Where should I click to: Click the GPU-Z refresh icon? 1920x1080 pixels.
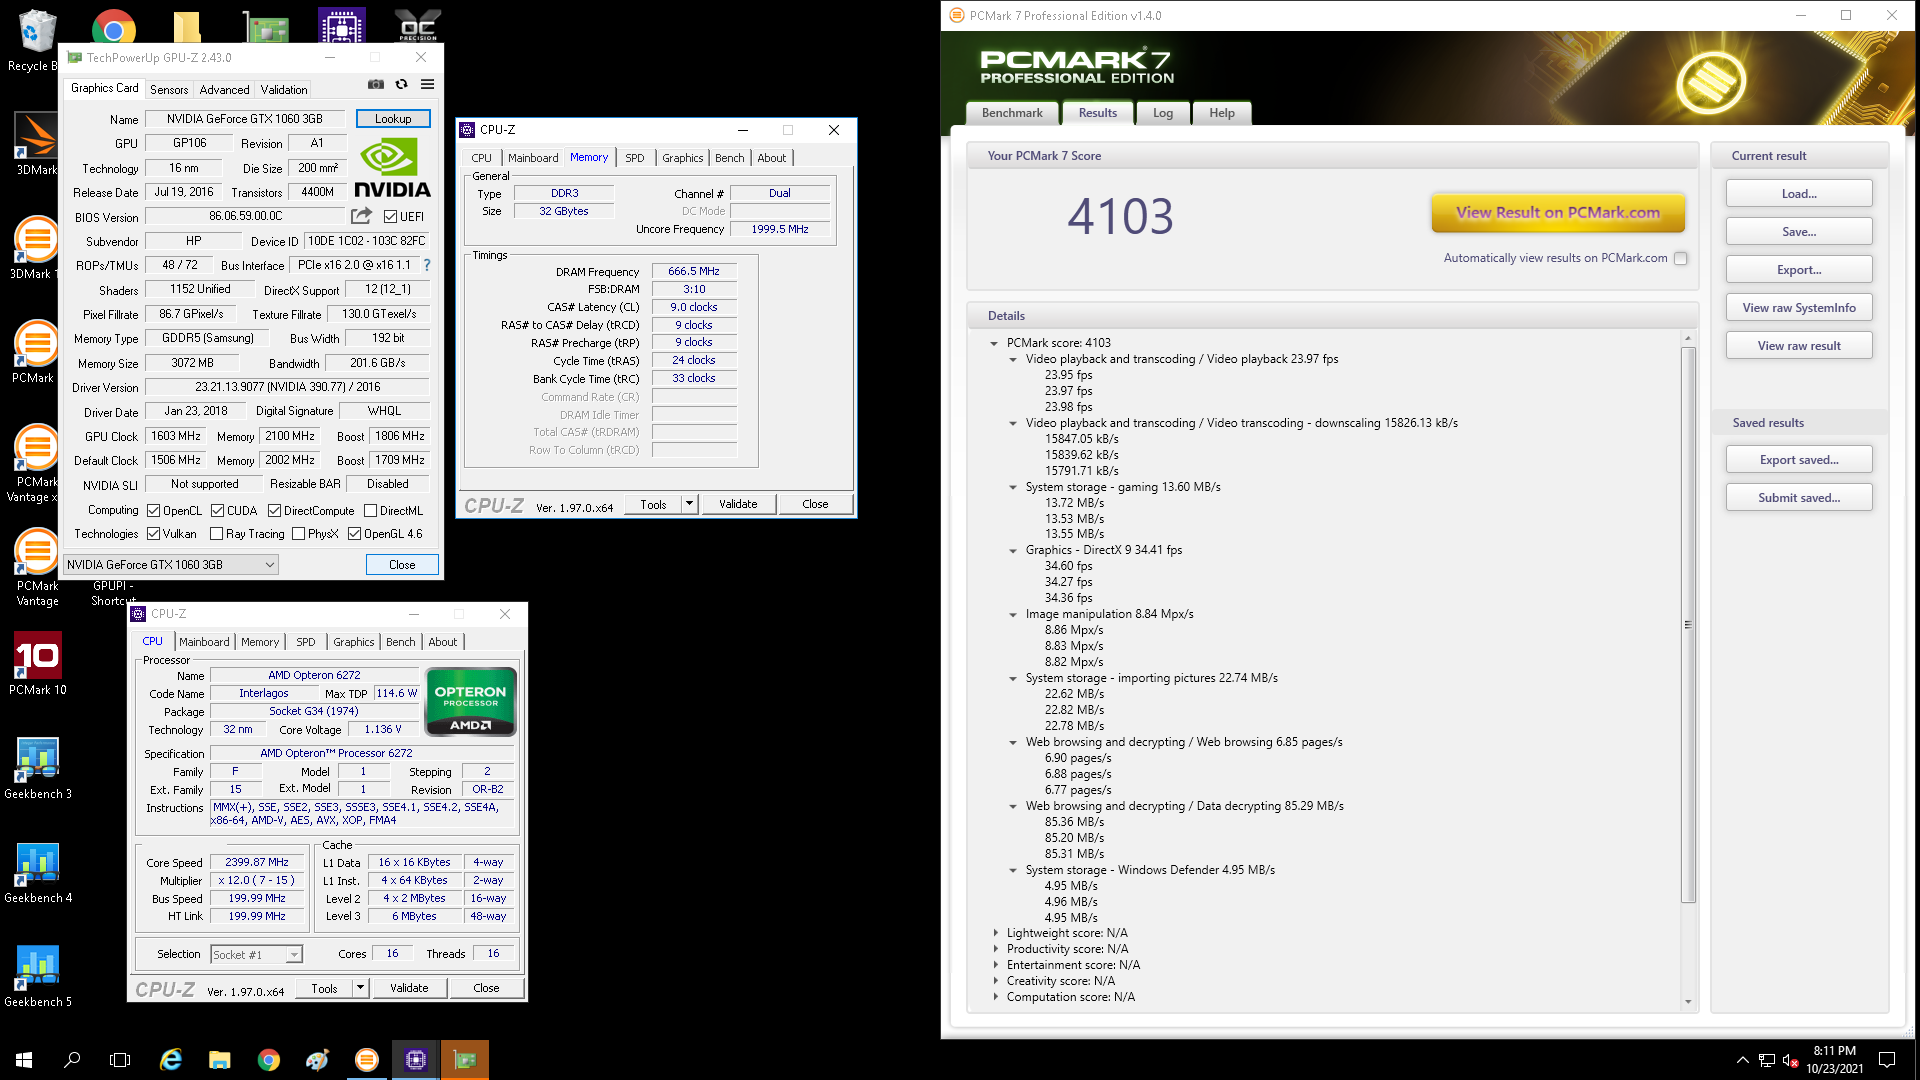point(402,85)
